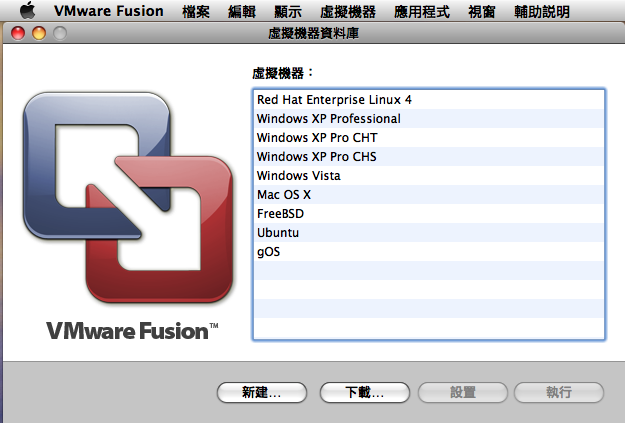
Task: Click the 下載... button
Action: (x=365, y=393)
